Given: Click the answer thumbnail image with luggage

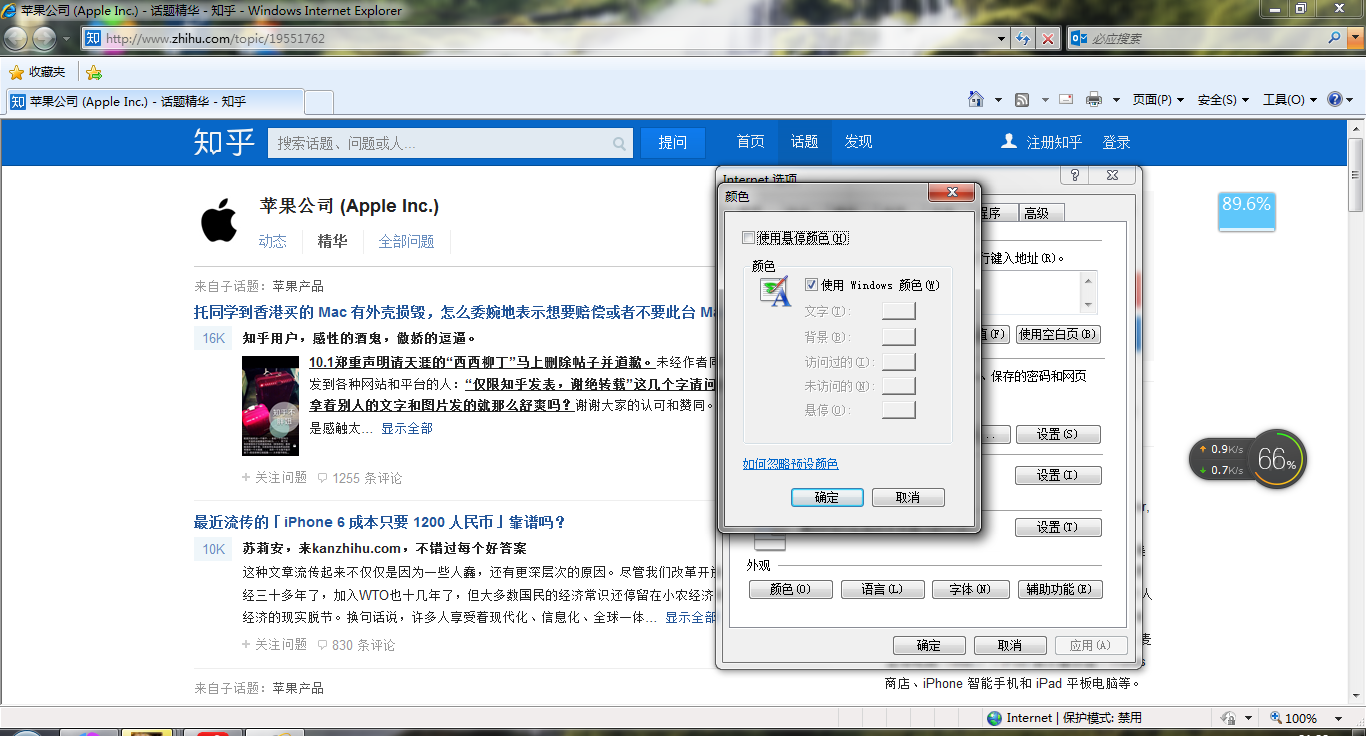Looking at the screenshot, I should tap(270, 406).
